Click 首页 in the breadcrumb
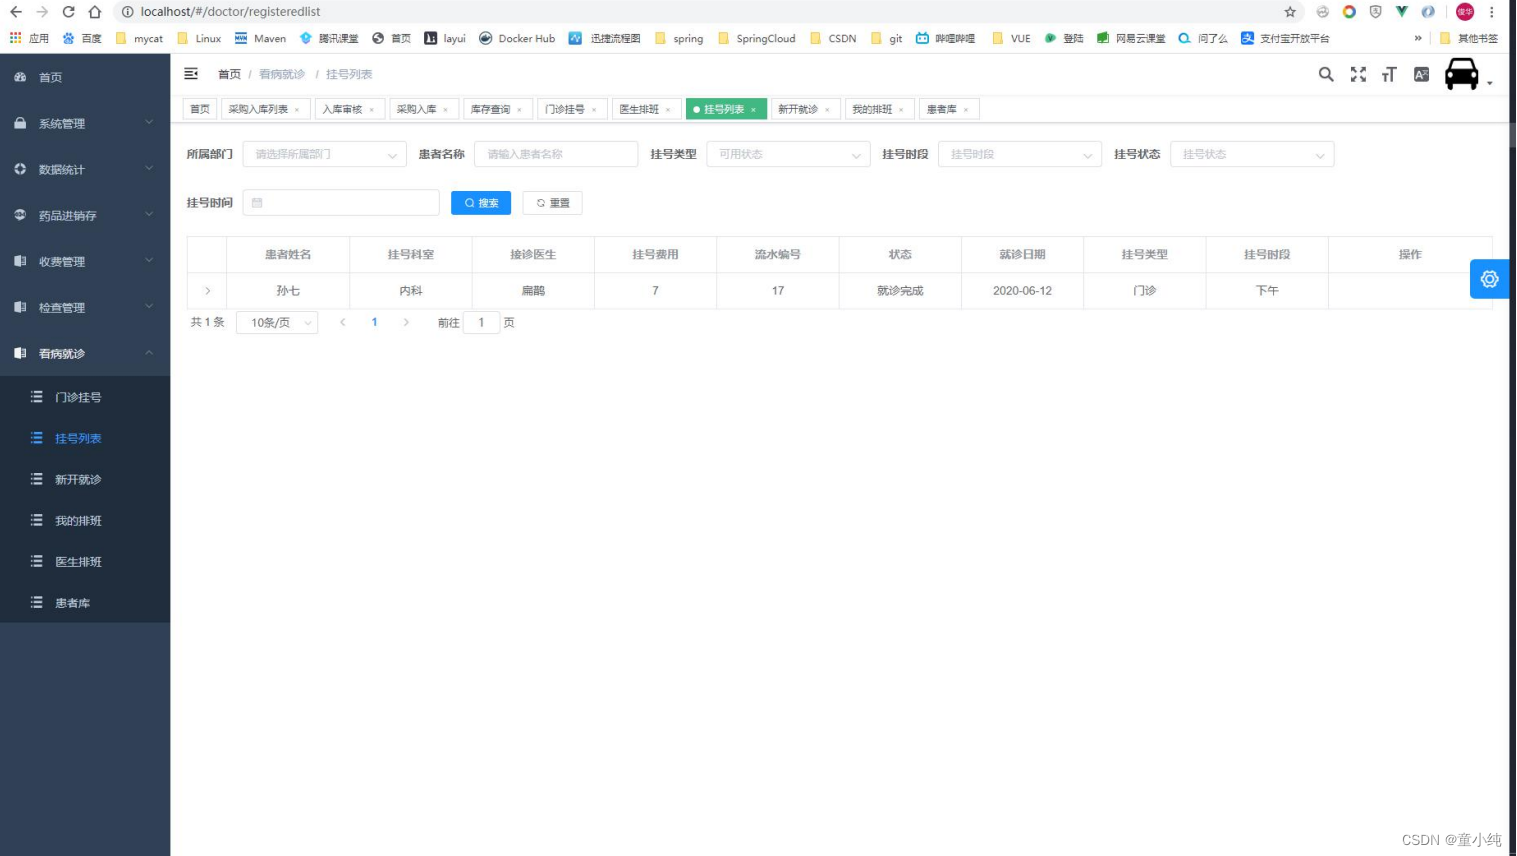The width and height of the screenshot is (1517, 856). (x=229, y=74)
